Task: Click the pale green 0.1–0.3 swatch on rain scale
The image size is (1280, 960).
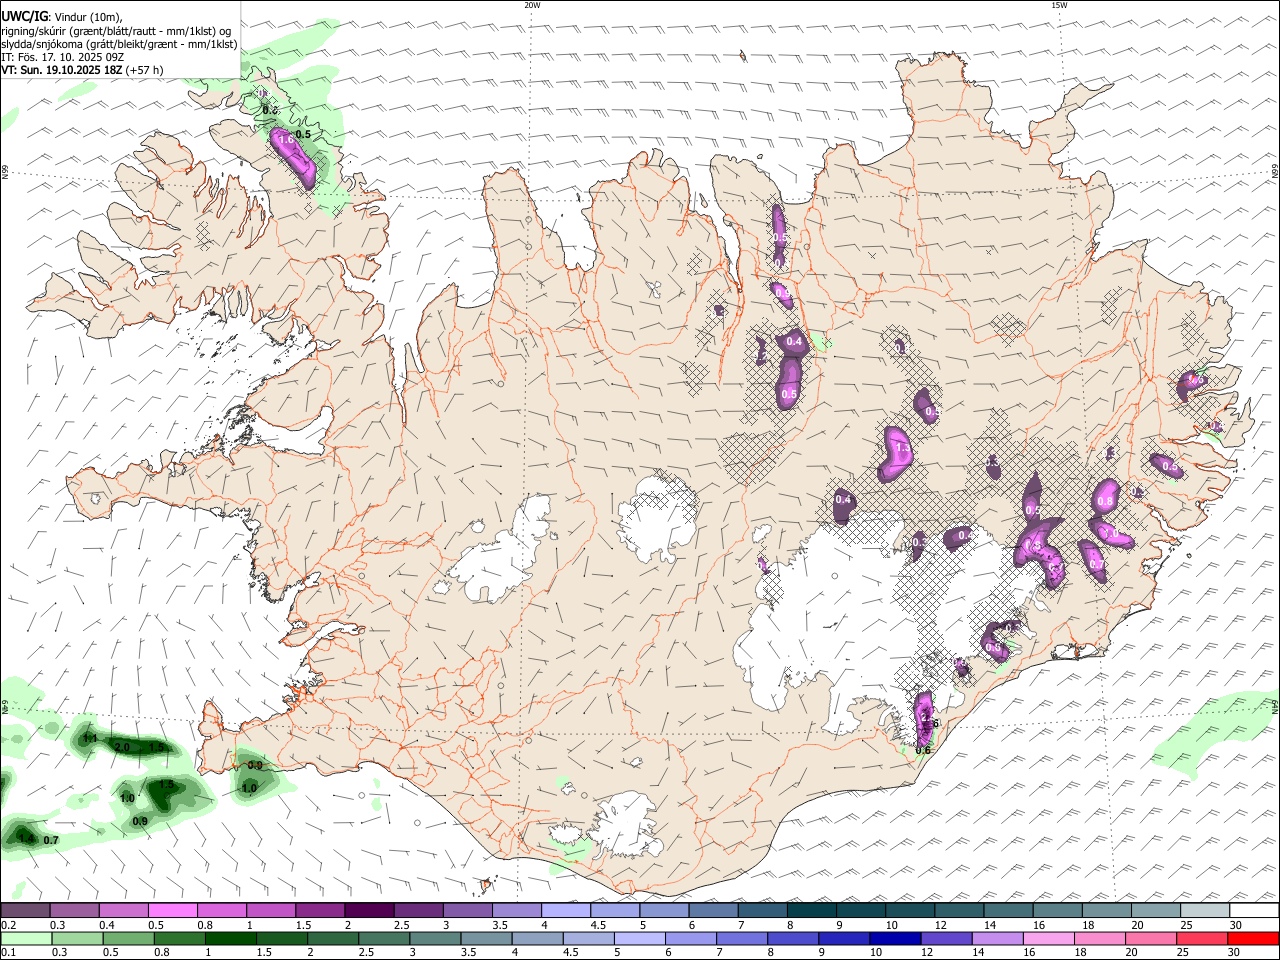Action: coord(24,939)
